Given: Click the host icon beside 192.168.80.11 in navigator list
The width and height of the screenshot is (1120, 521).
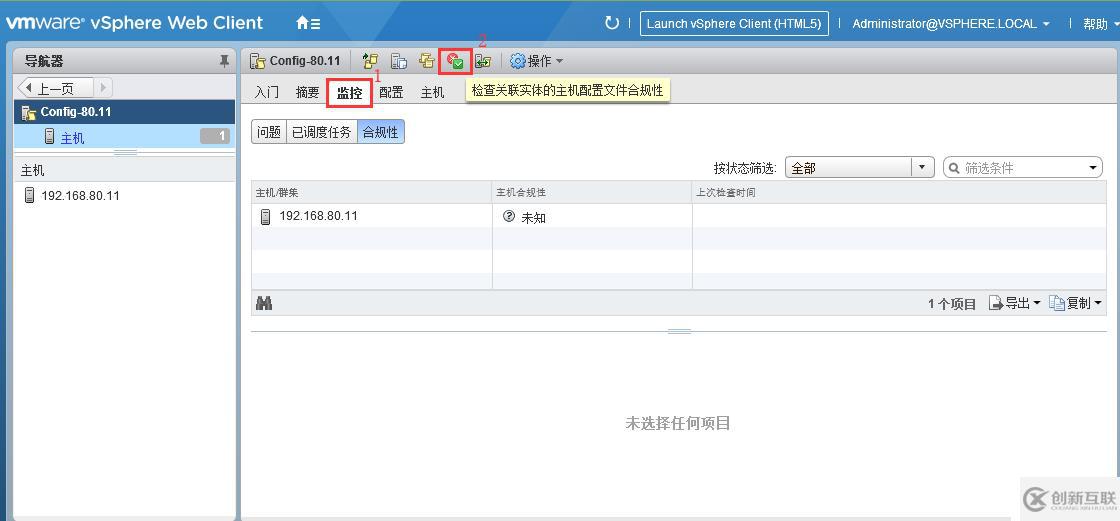Looking at the screenshot, I should 29,195.
